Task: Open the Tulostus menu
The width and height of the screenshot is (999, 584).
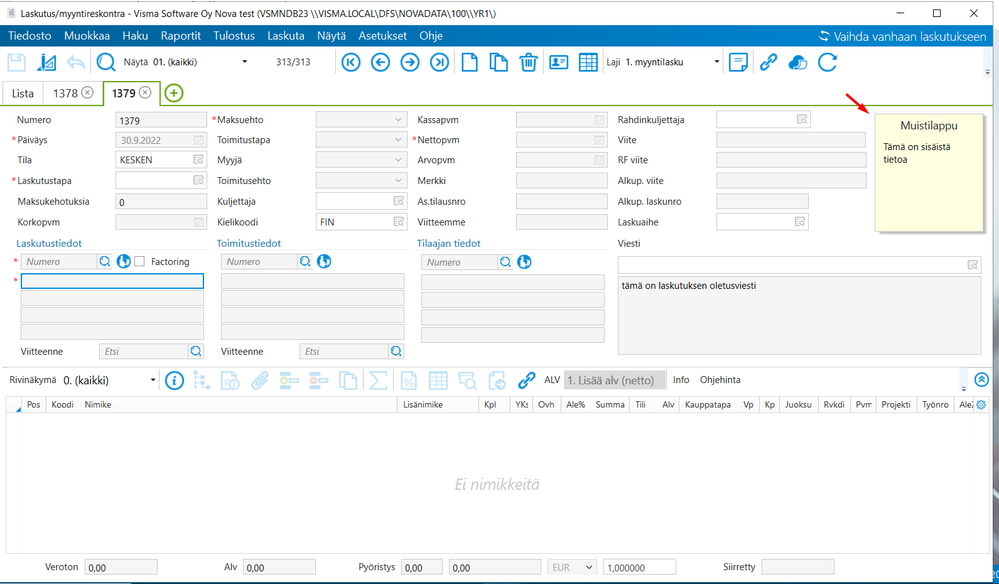Action: [234, 36]
